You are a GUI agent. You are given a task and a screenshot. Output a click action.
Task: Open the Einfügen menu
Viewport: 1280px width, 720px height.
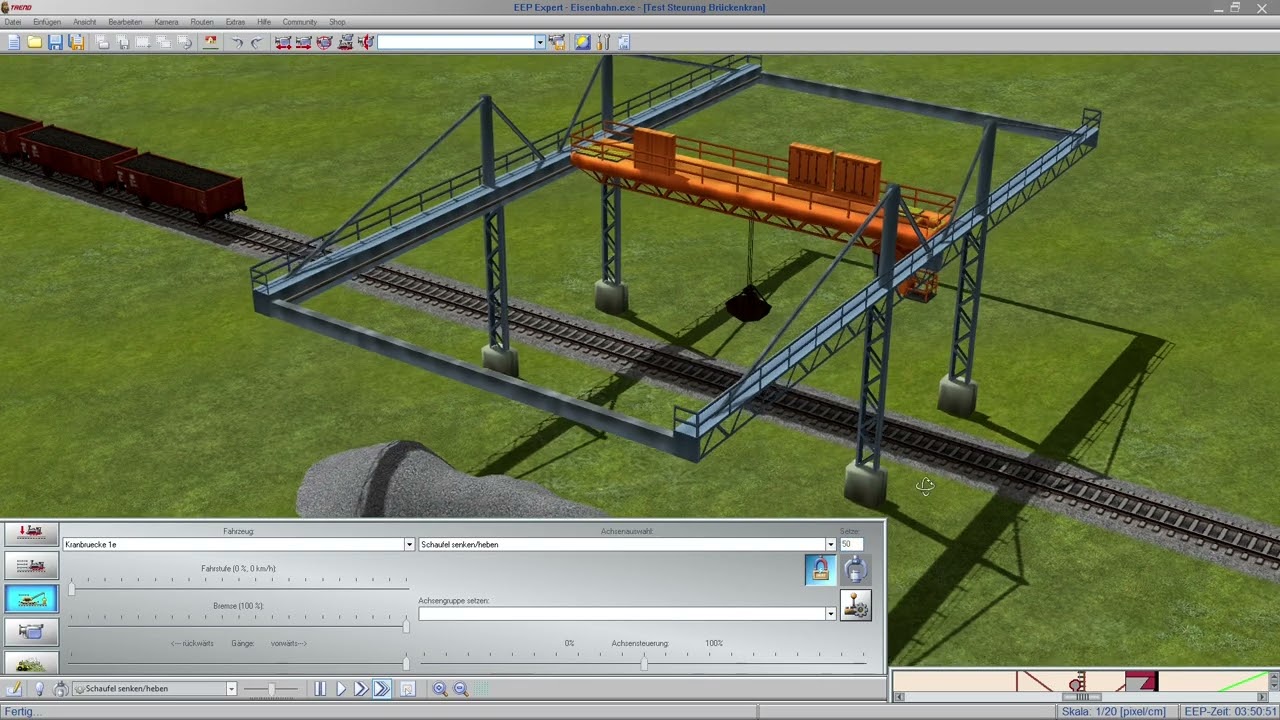tap(47, 22)
